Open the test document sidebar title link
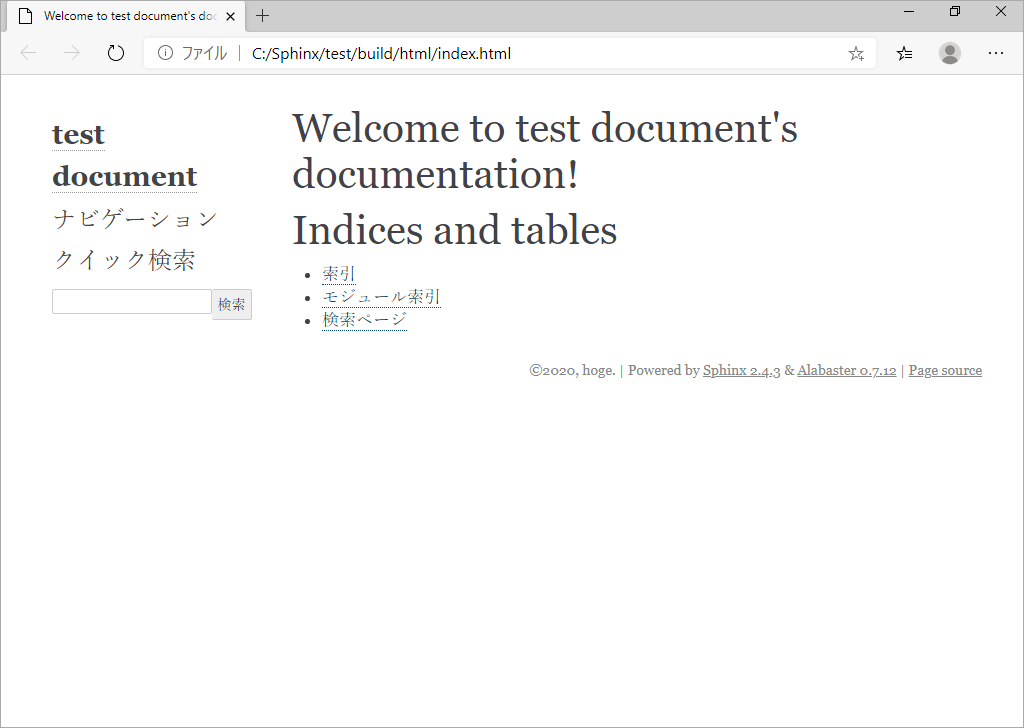The width and height of the screenshot is (1024, 728). (x=124, y=155)
